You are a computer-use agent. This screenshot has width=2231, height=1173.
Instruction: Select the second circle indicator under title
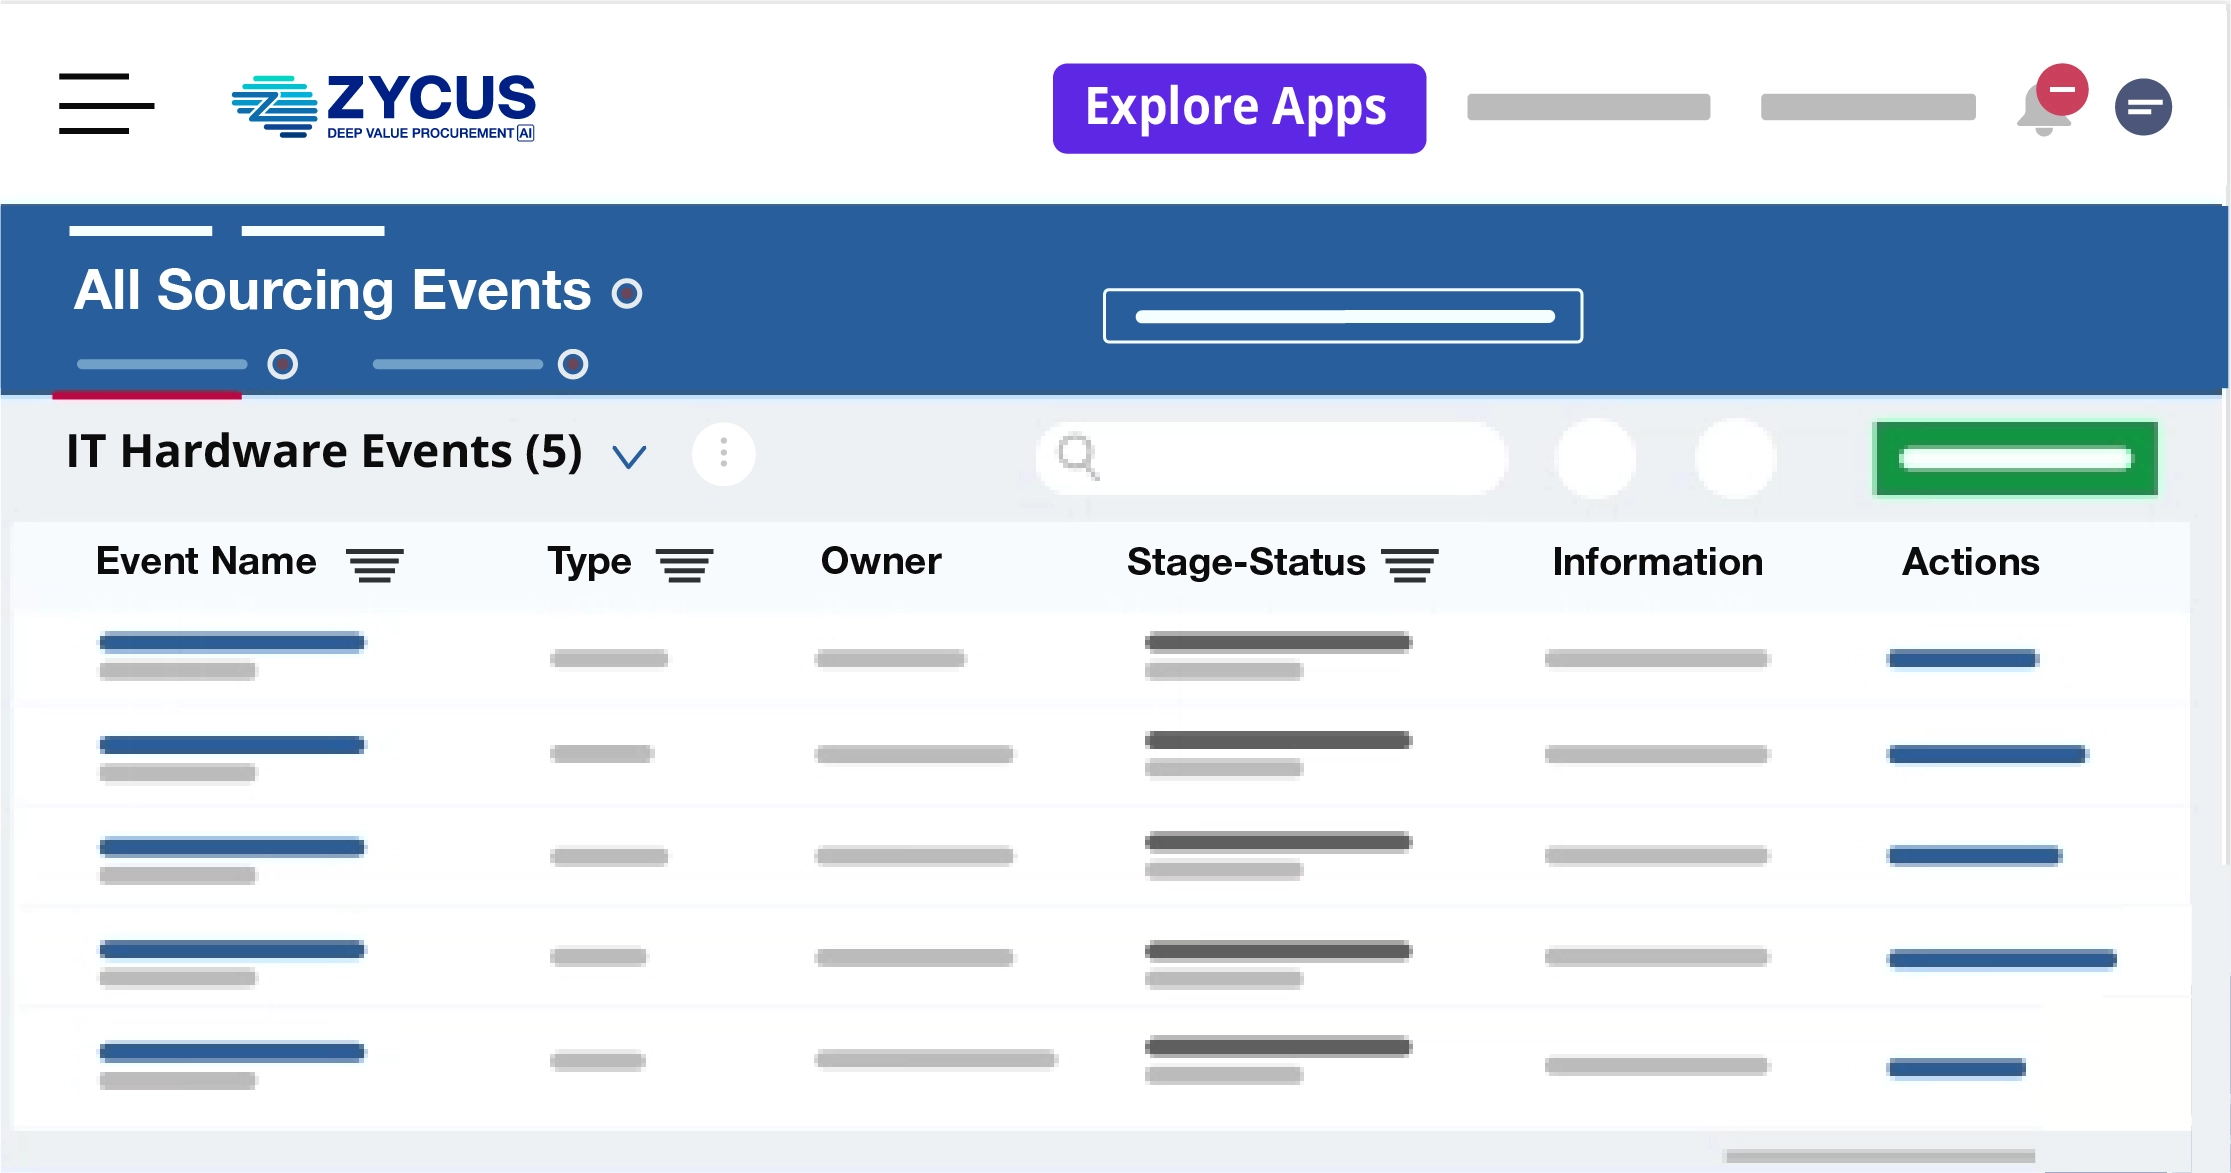(573, 364)
